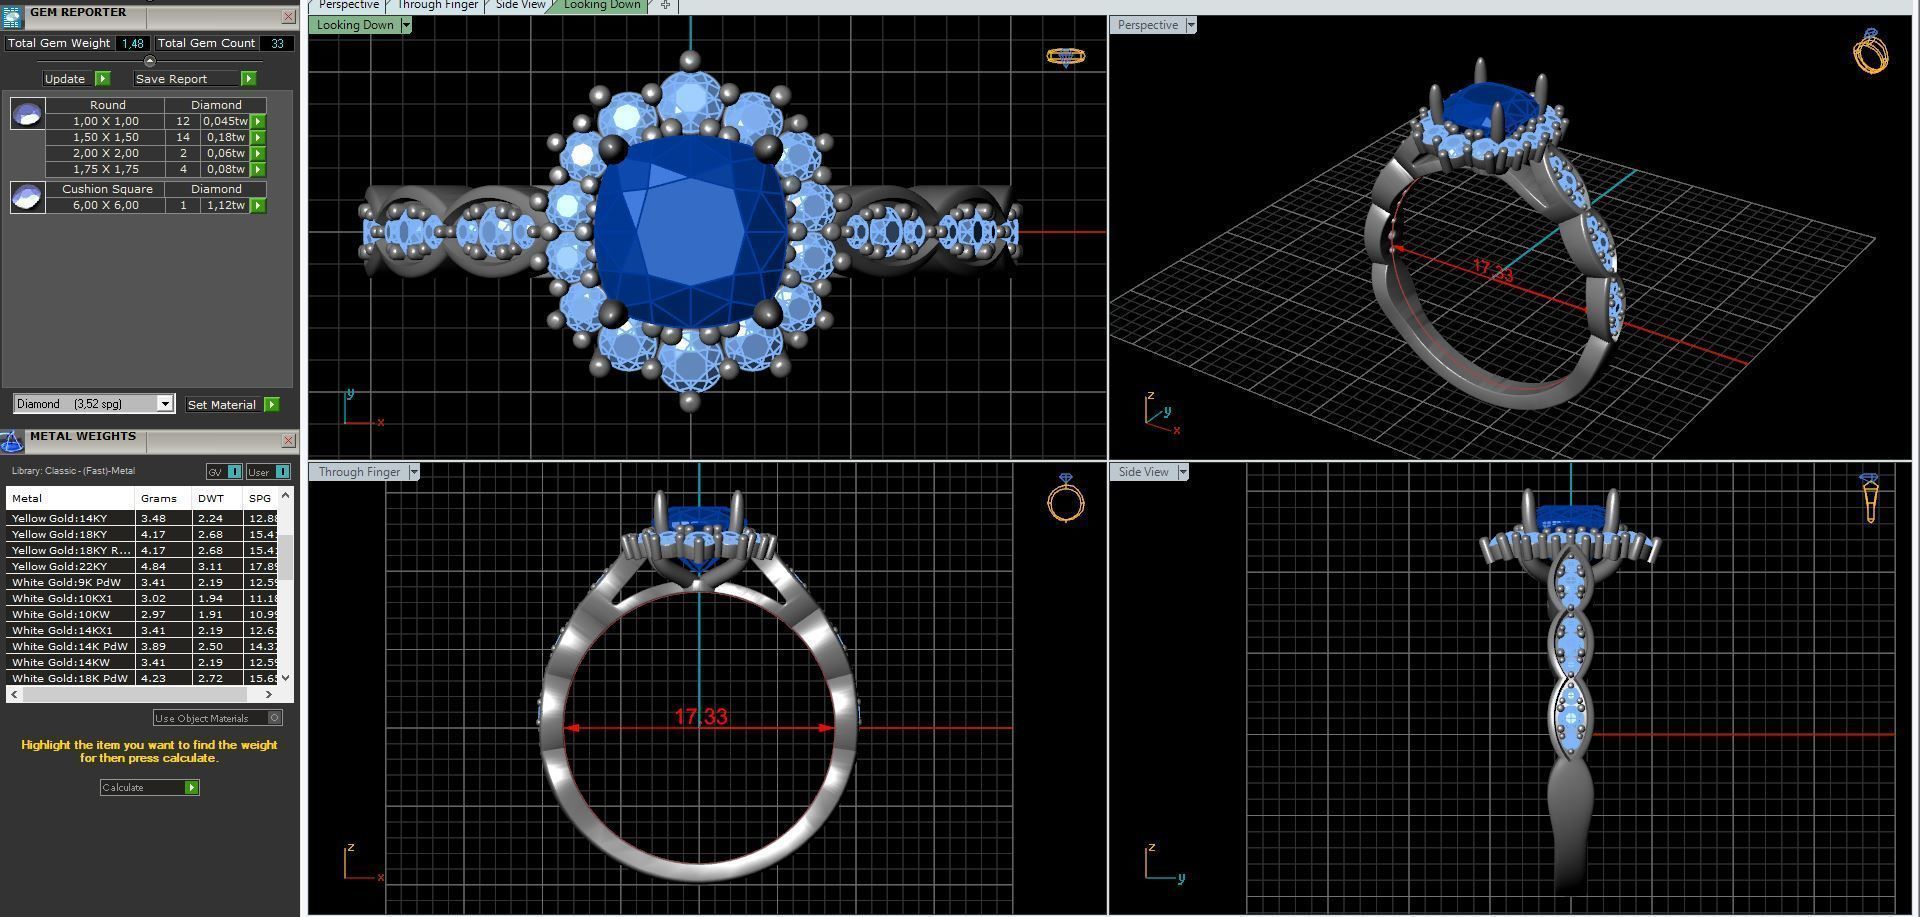The width and height of the screenshot is (1920, 917).
Task: Switch to the Perspective tab
Action: coord(348,5)
